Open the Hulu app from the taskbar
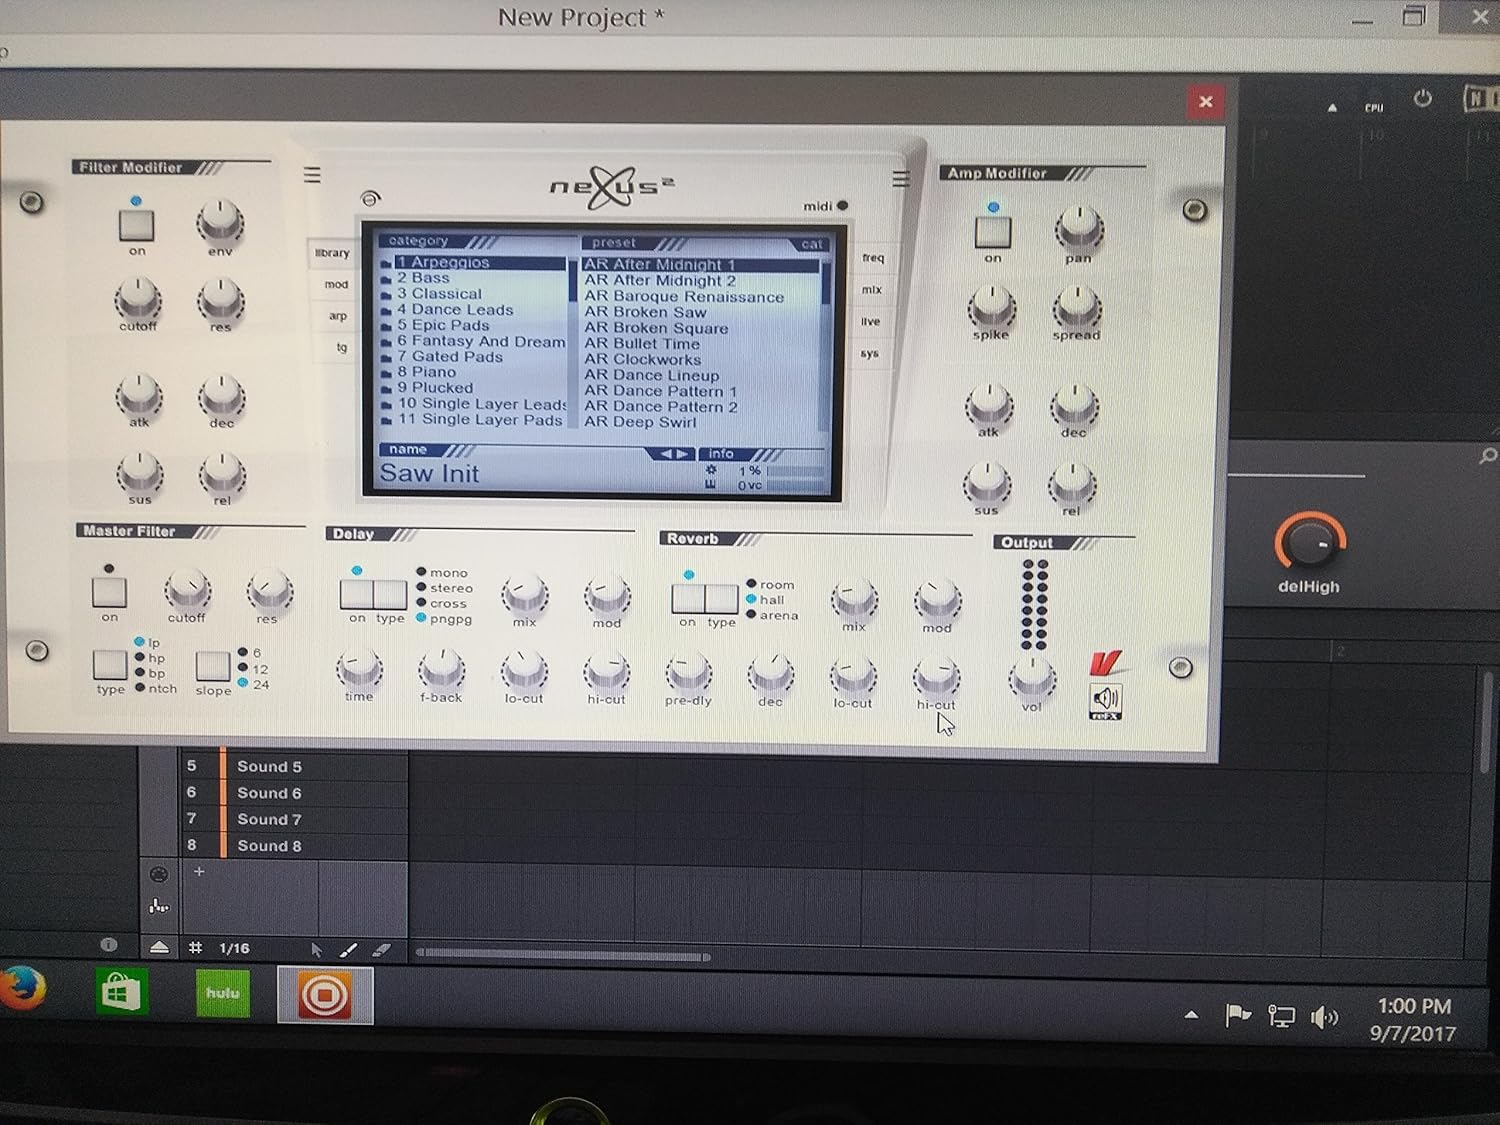 coord(222,994)
